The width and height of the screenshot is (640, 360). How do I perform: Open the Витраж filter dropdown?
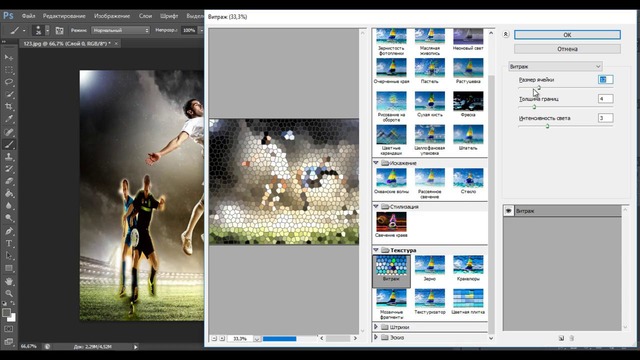(555, 66)
